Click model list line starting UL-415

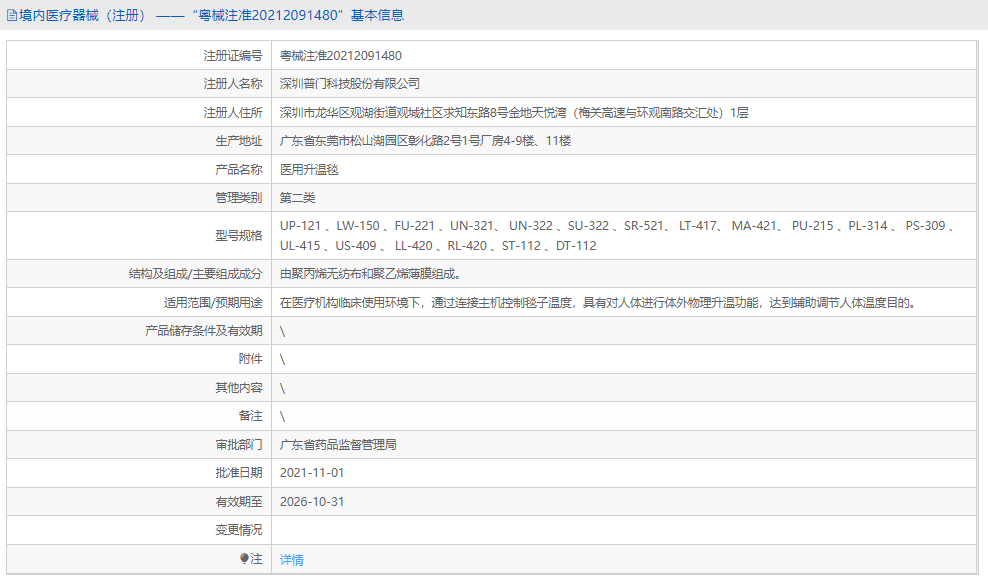pos(438,246)
